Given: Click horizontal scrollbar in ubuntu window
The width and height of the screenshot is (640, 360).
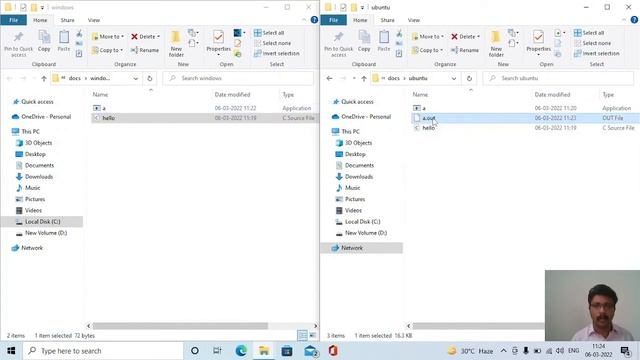Looking at the screenshot, I should tap(478, 326).
